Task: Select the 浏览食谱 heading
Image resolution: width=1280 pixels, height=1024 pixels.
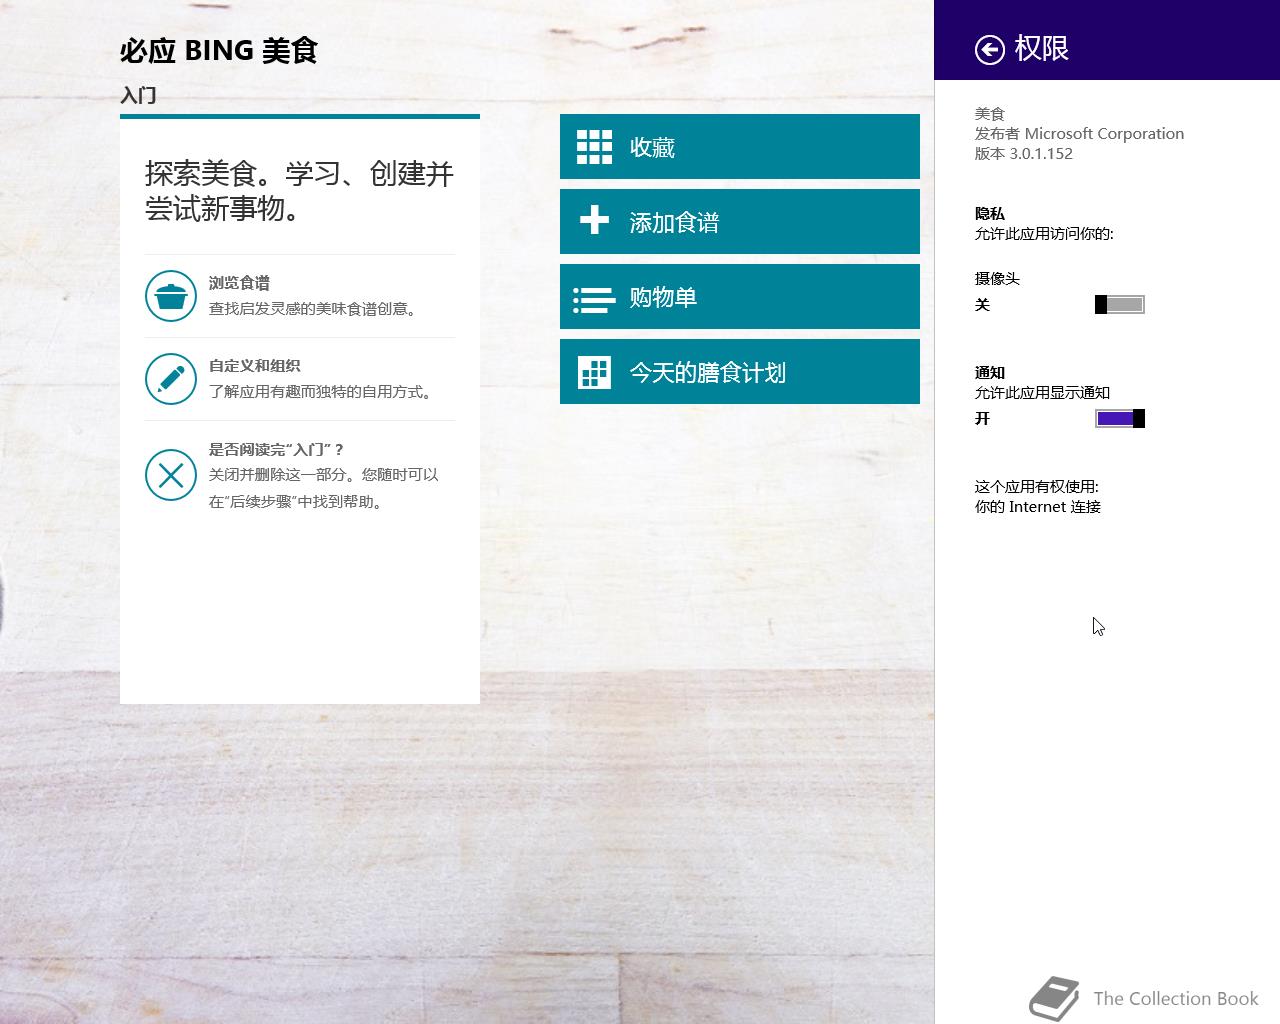Action: click(x=239, y=283)
